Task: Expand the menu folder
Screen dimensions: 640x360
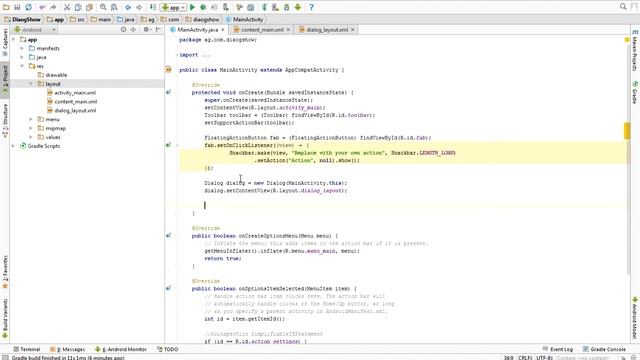Action: pos(31,119)
